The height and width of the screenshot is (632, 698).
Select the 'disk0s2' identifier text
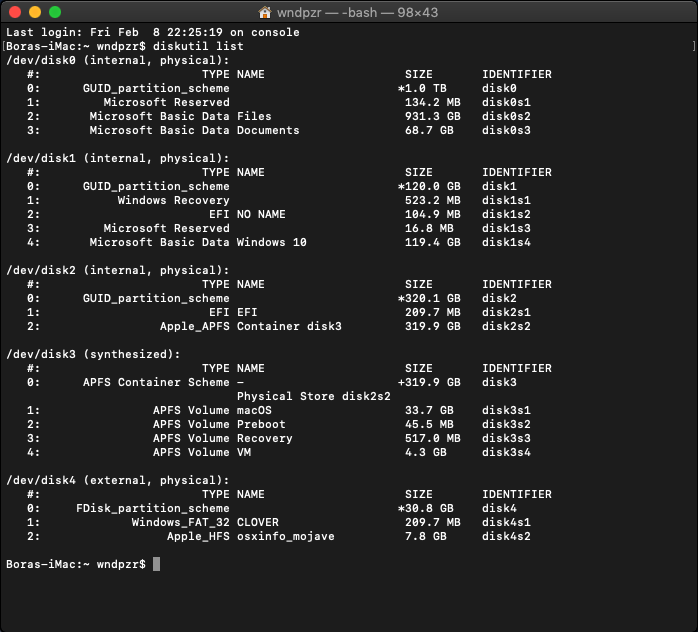tap(506, 117)
